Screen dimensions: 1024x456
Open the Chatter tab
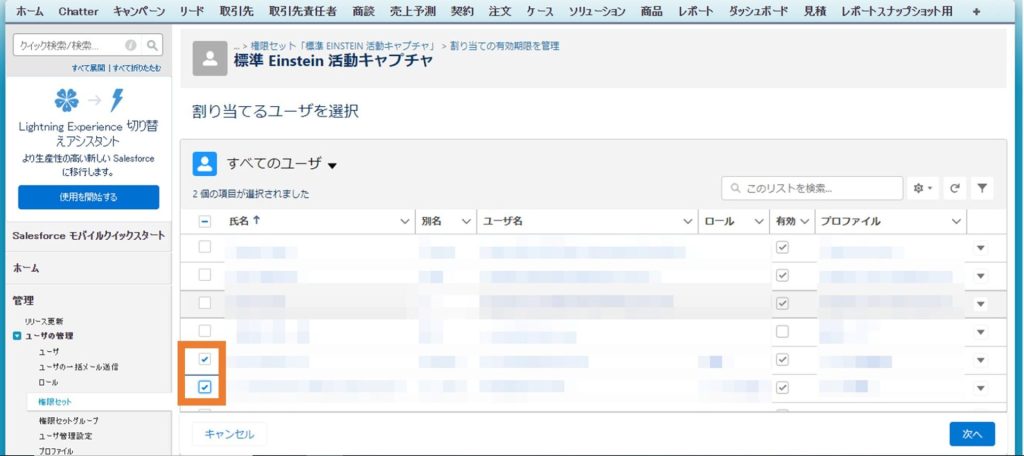pos(78,11)
